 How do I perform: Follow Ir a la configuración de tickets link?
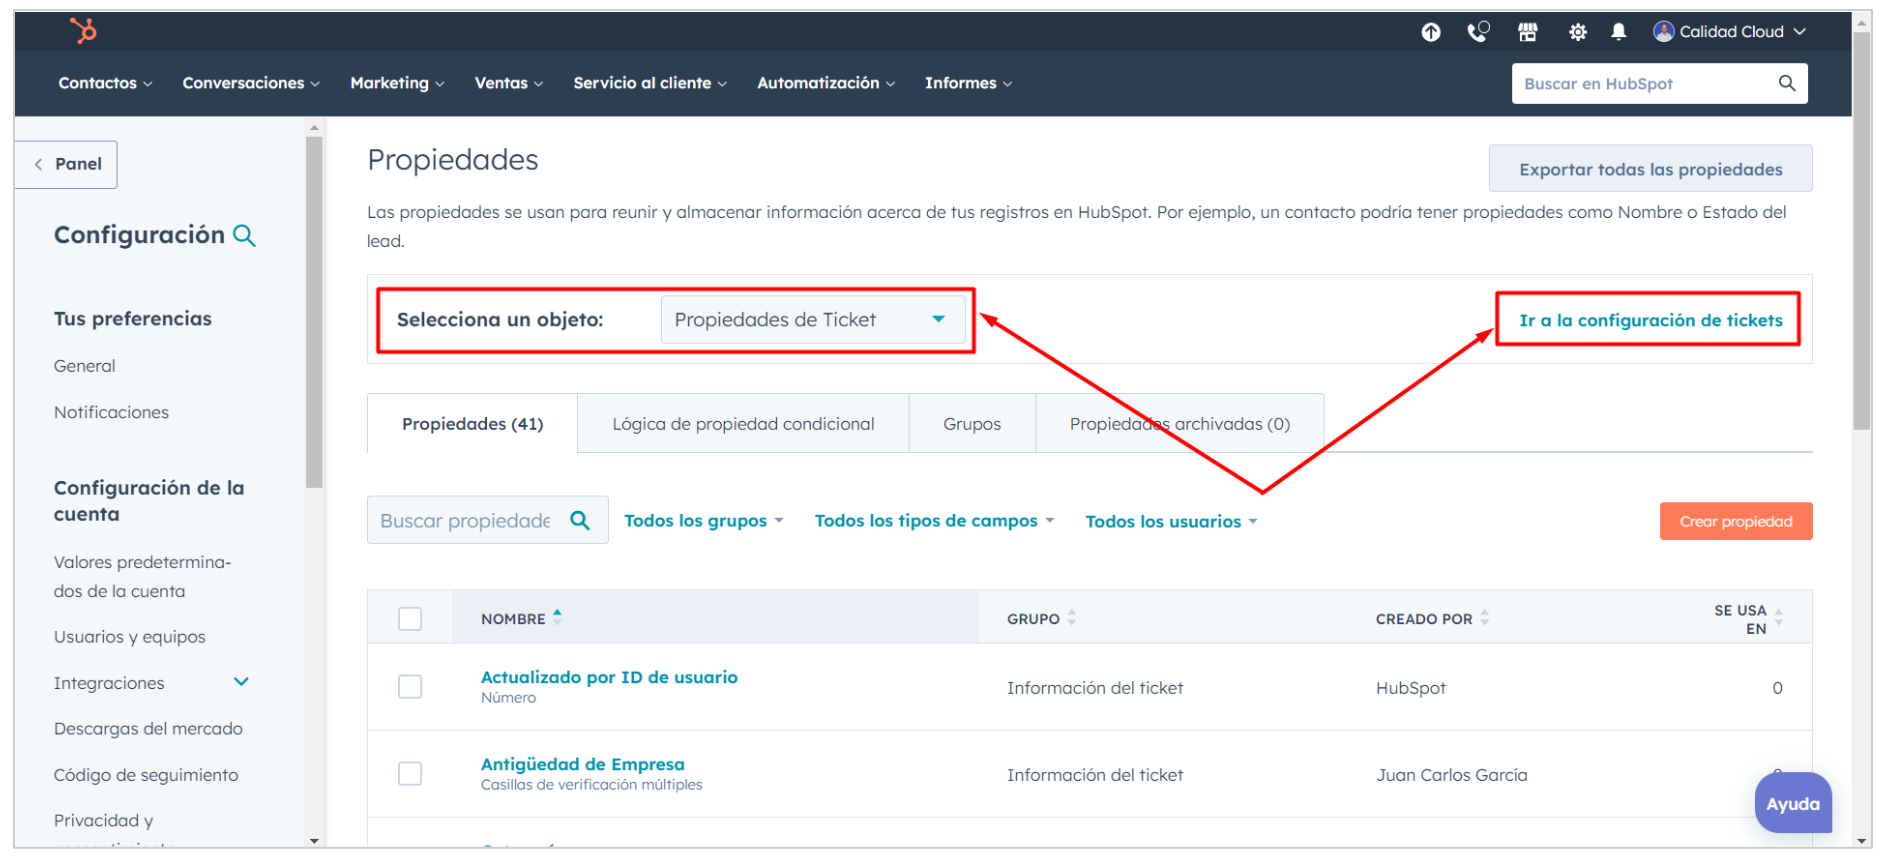(1650, 321)
